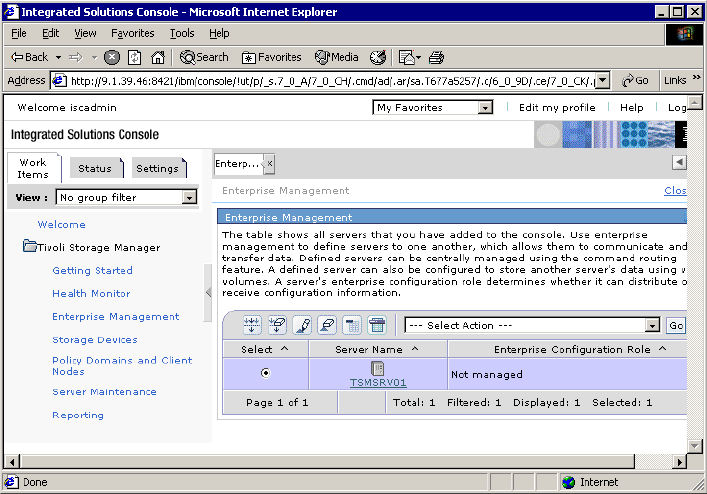Open the address bar URL history dropdown

(x=603, y=81)
